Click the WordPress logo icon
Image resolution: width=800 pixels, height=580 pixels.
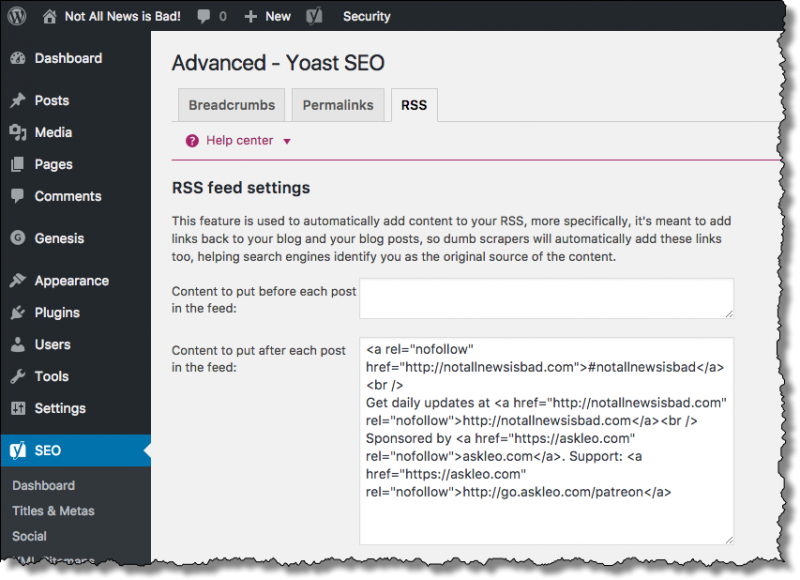point(17,16)
